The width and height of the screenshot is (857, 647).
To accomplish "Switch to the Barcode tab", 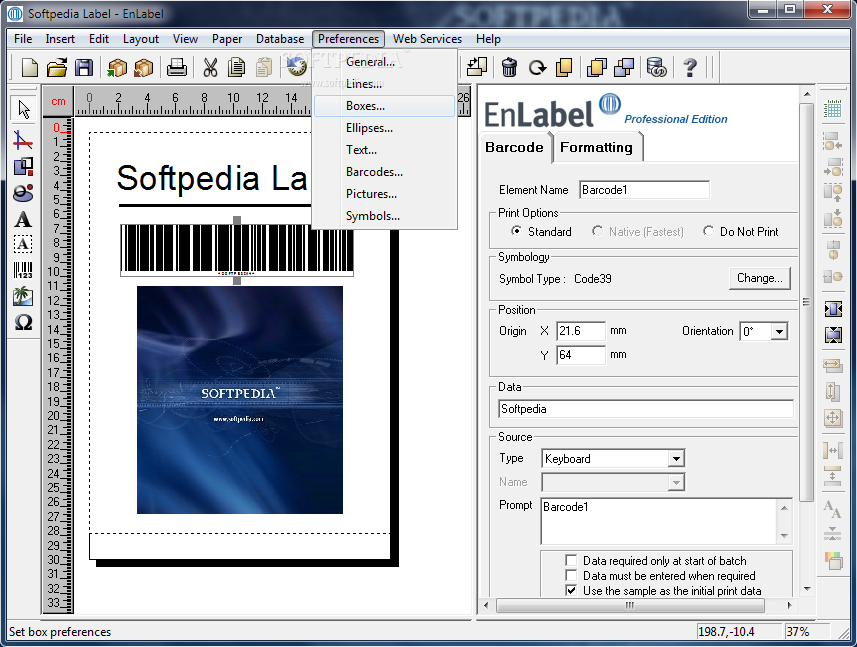I will point(514,148).
